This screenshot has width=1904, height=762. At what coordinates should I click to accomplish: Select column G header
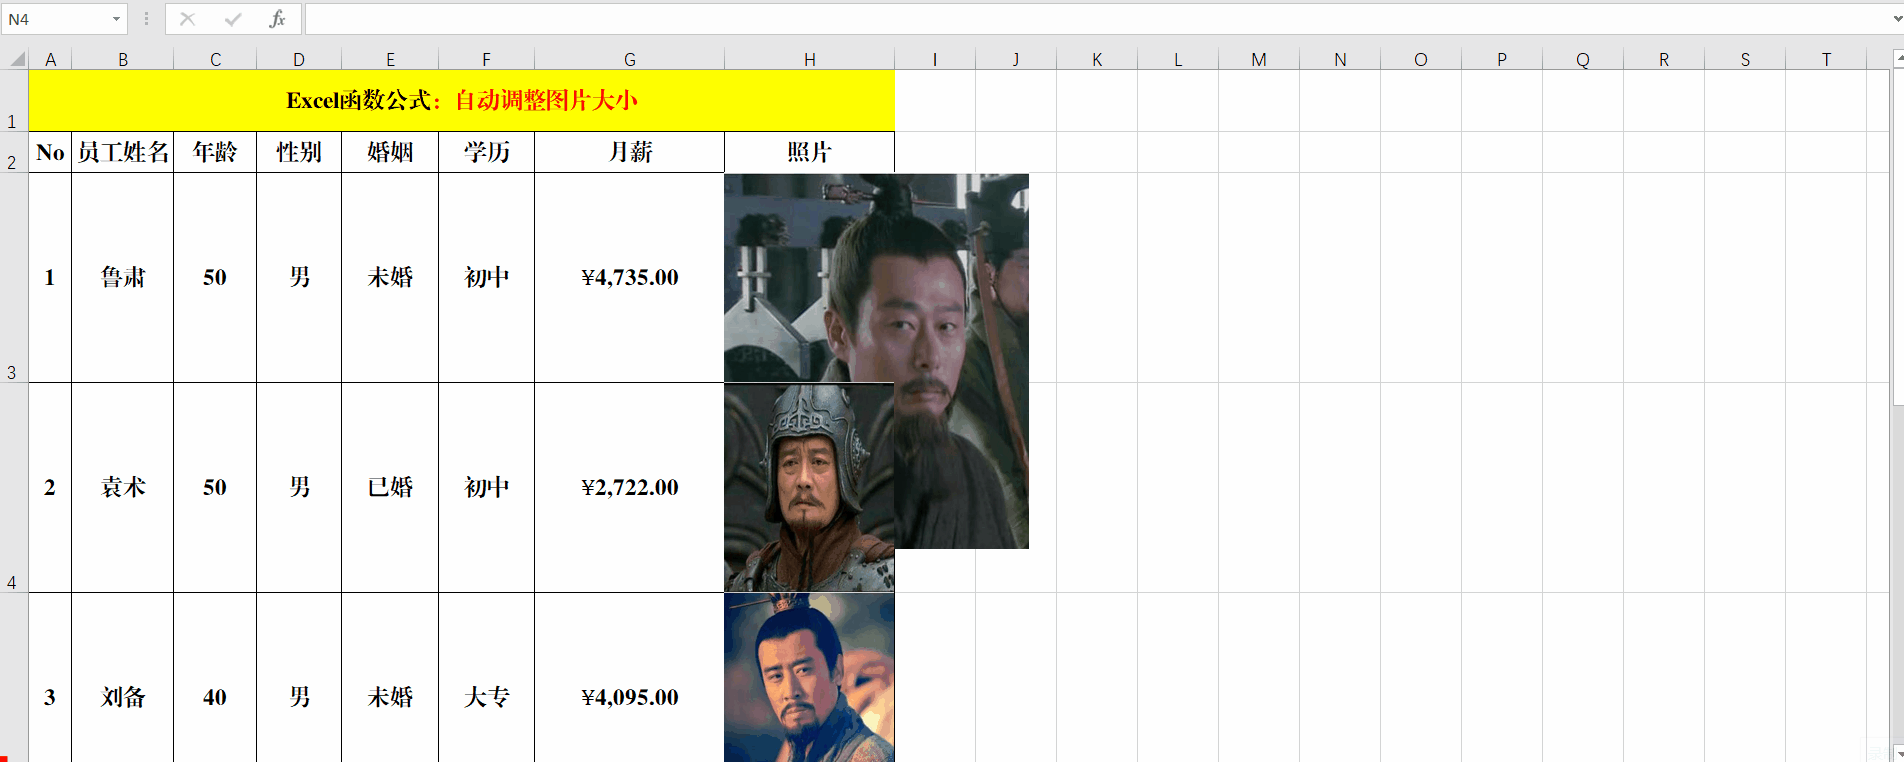629,60
